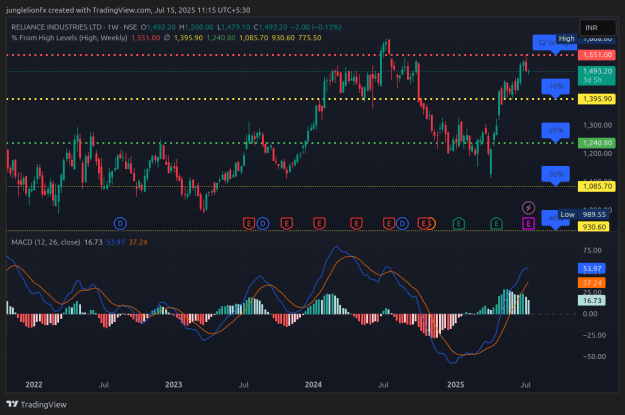Click the 75.00 MACD axis value

[592, 250]
